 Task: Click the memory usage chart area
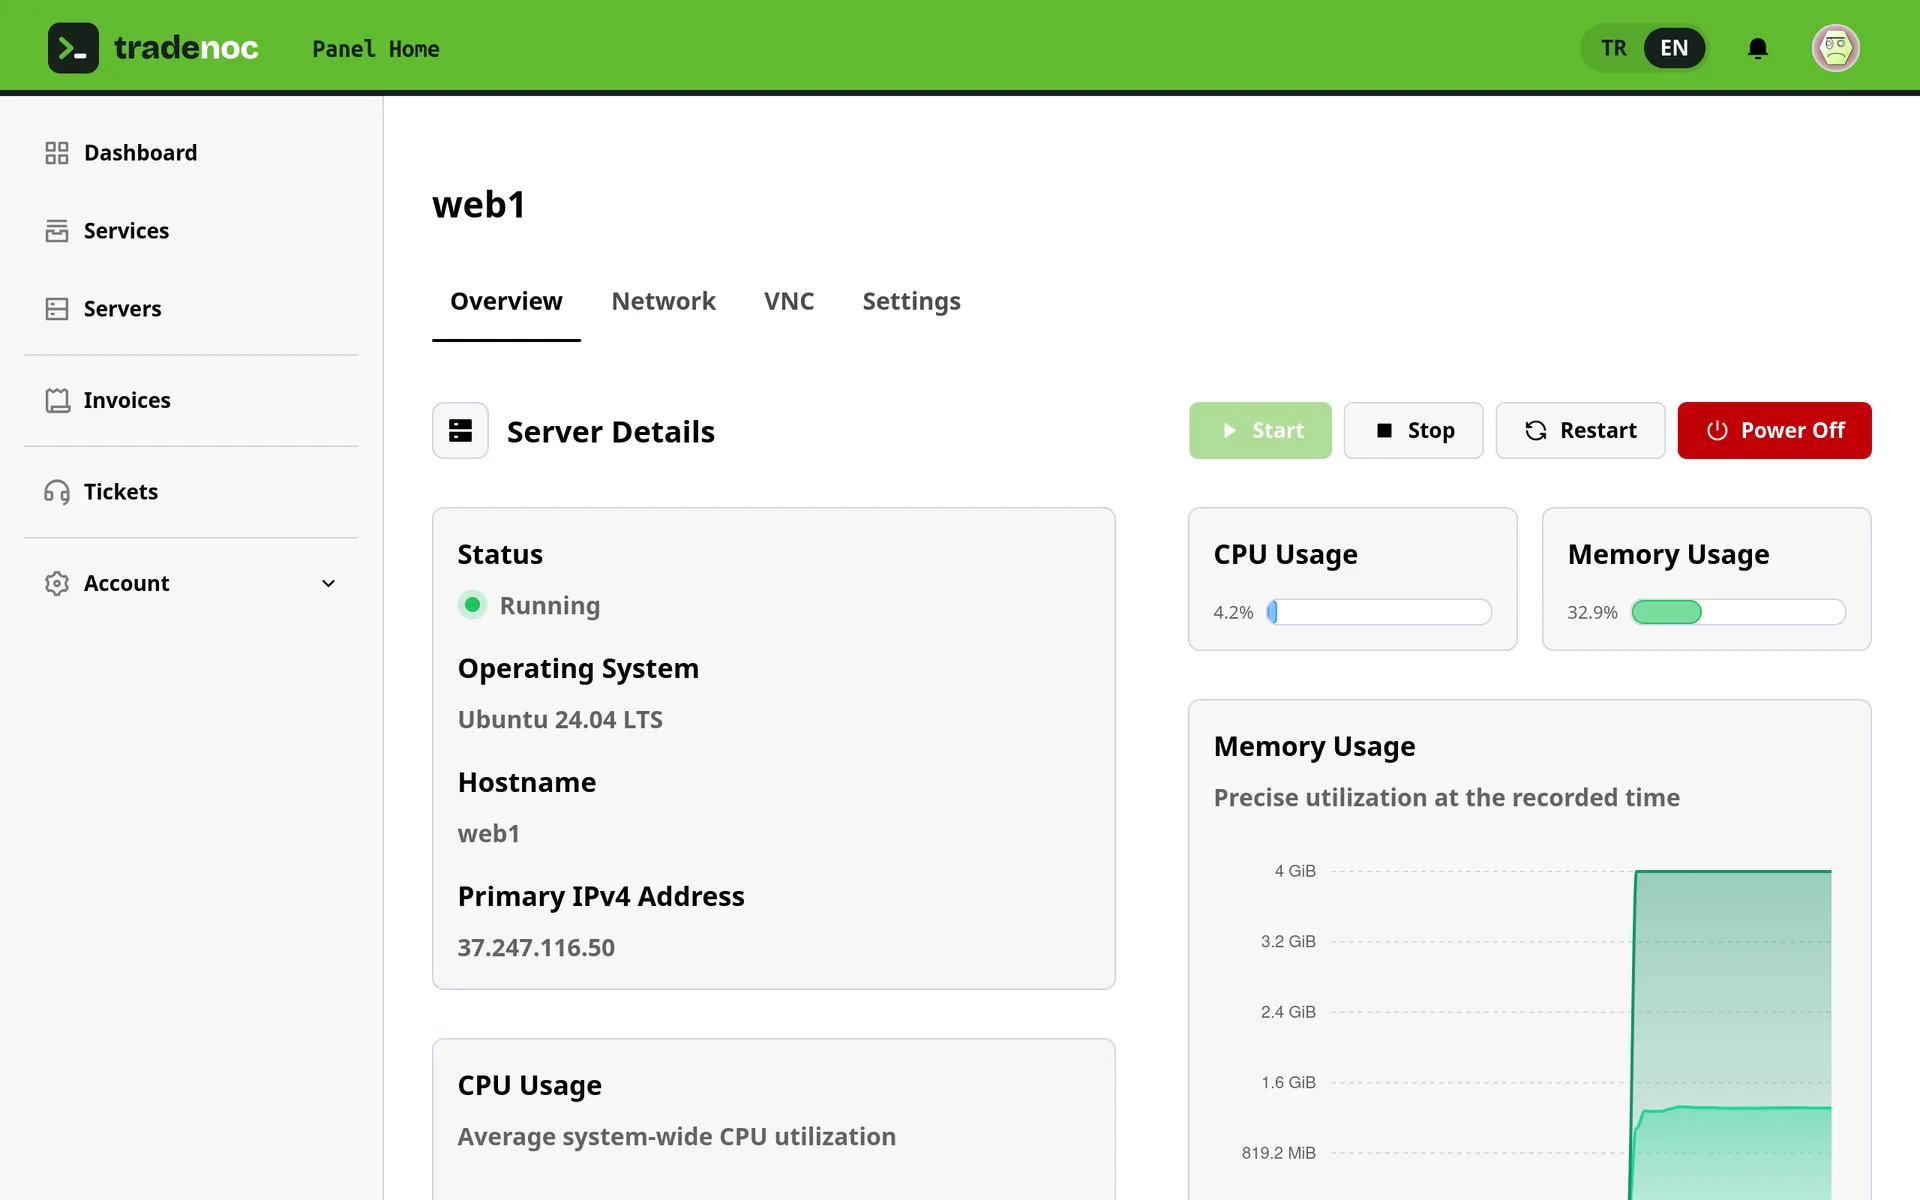pyautogui.click(x=1580, y=1035)
